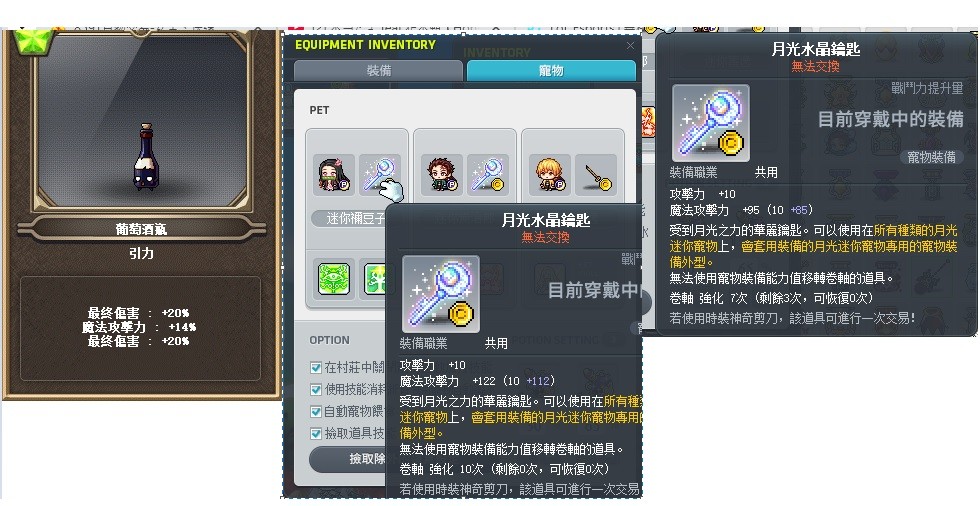Screen dimensions: 980x506
Task: Toggle the 在村莊中關 checkbox
Action: tap(316, 368)
